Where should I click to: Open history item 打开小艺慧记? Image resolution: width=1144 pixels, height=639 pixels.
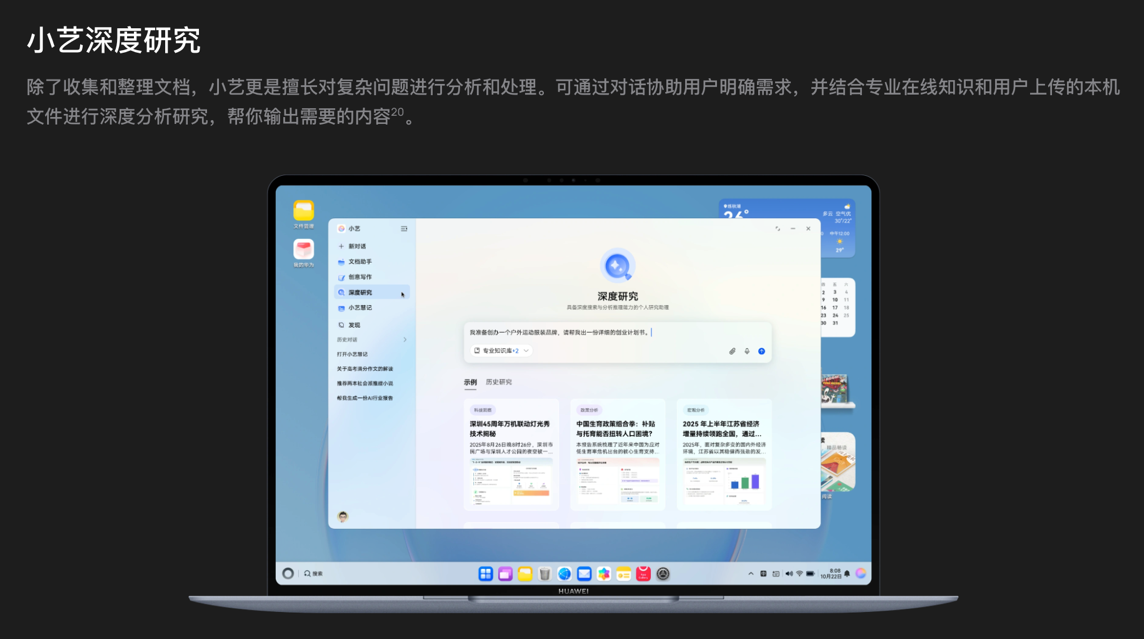tap(352, 354)
